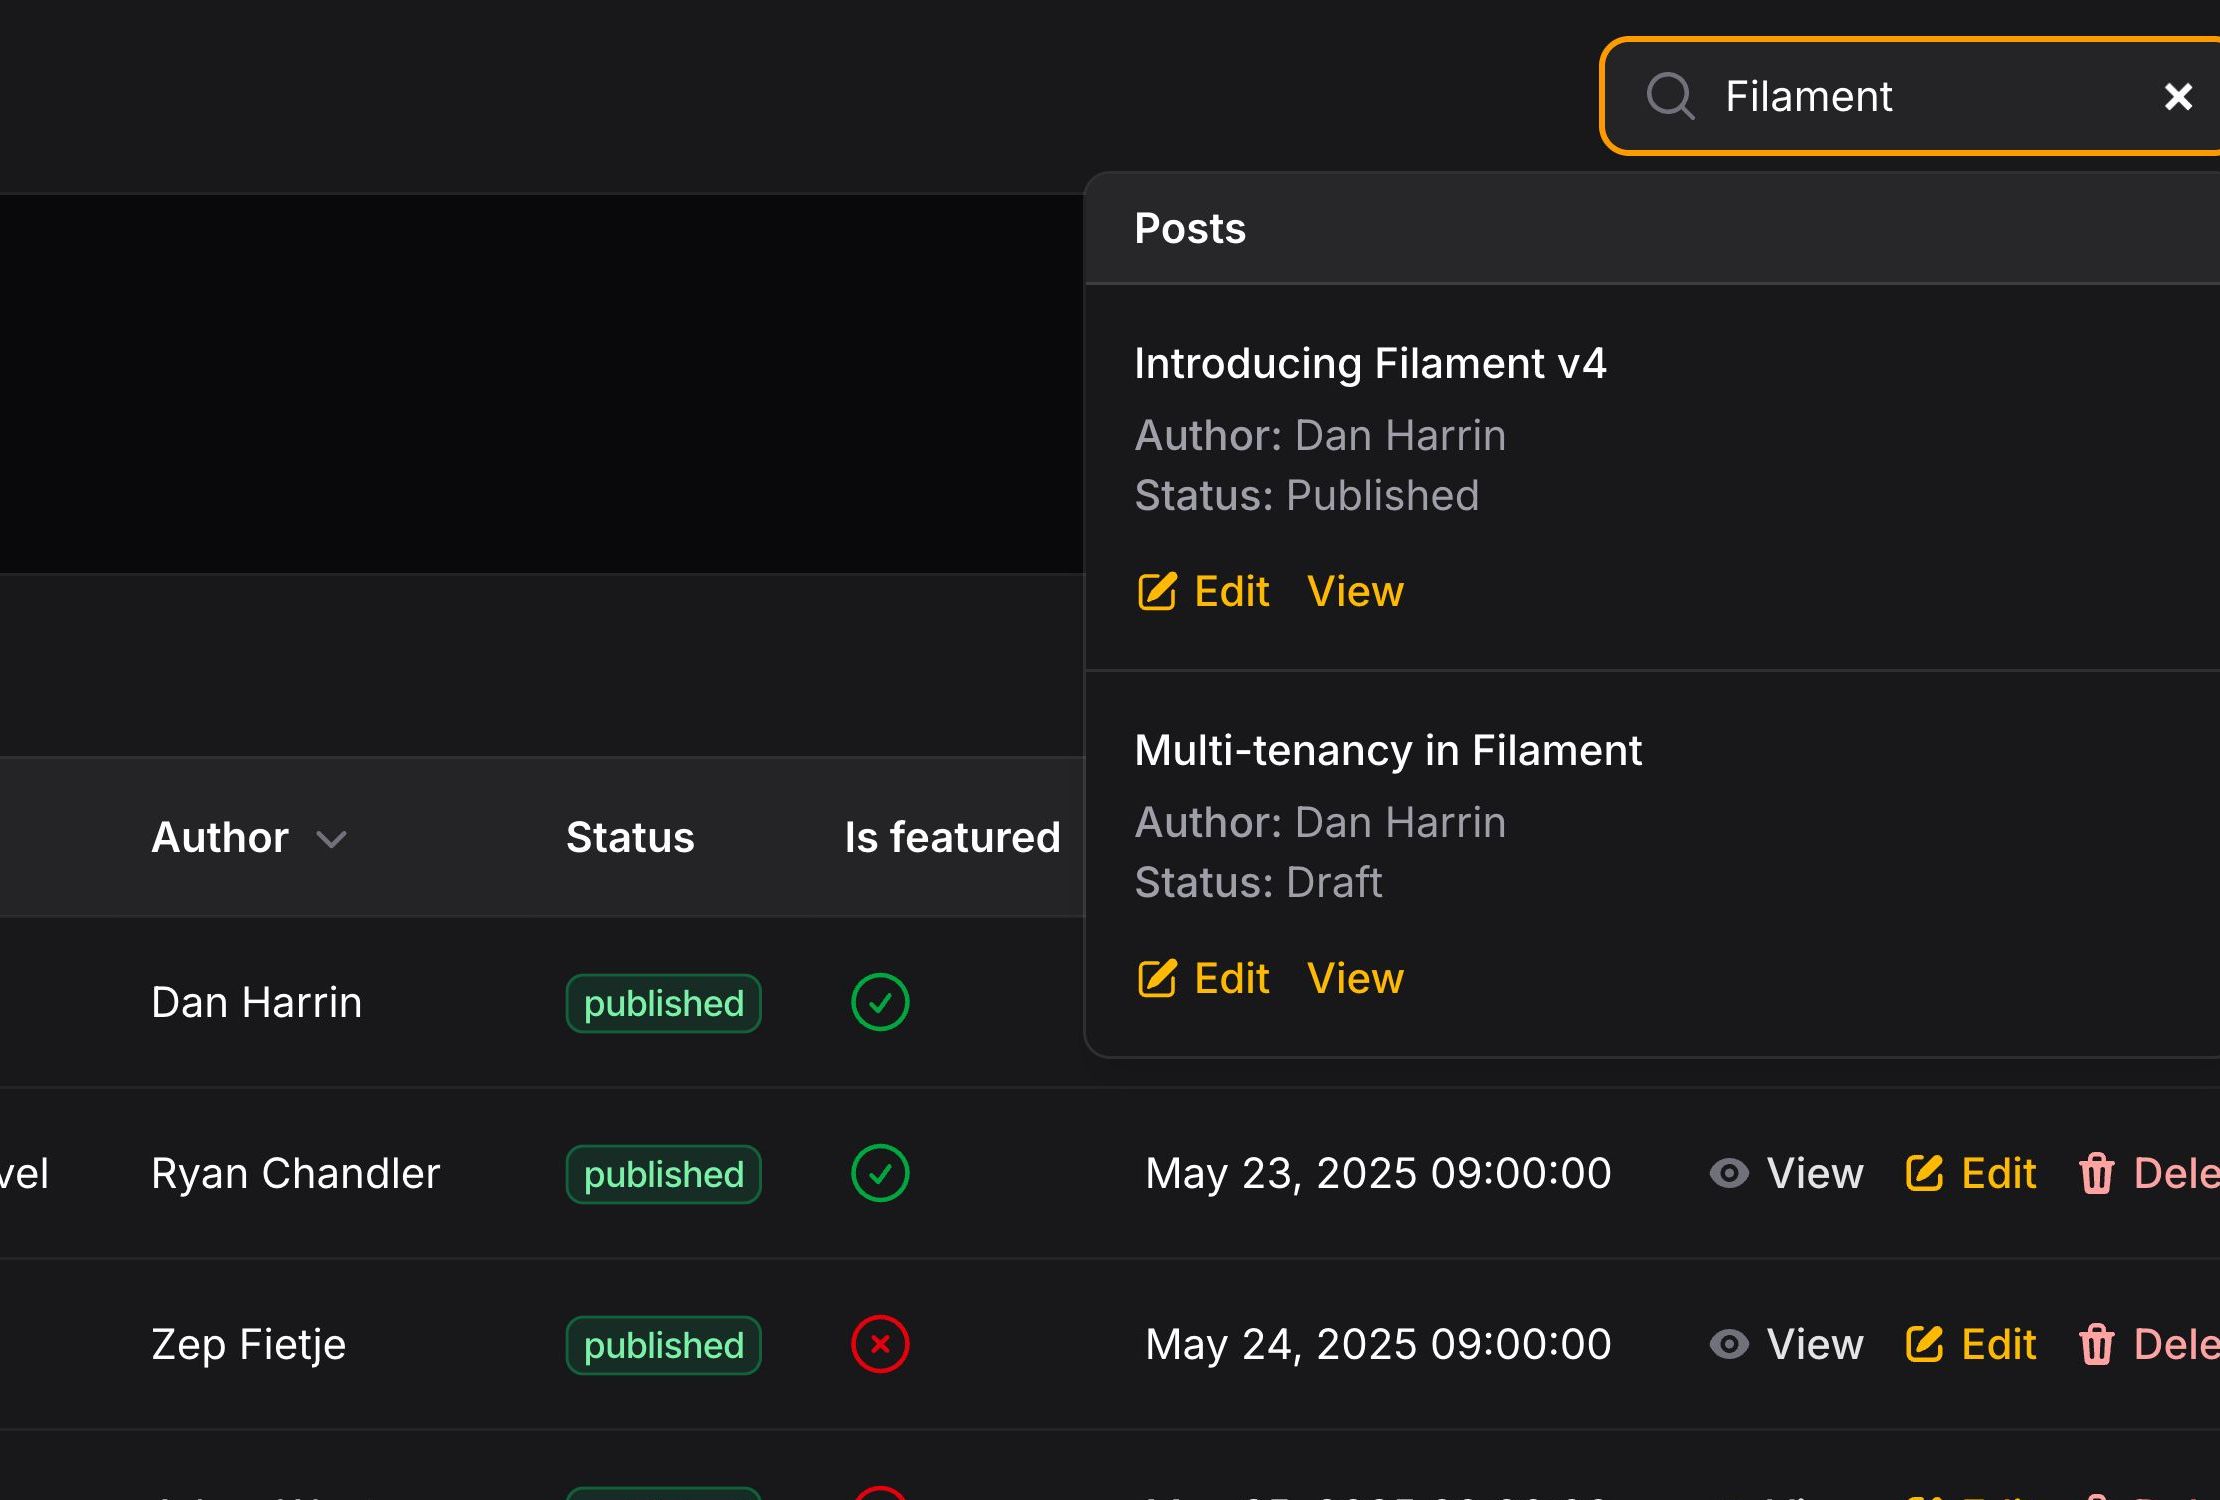Click the edit pencil icon in Ryan Chandler row
This screenshot has height=1500, width=2220.
point(1924,1173)
